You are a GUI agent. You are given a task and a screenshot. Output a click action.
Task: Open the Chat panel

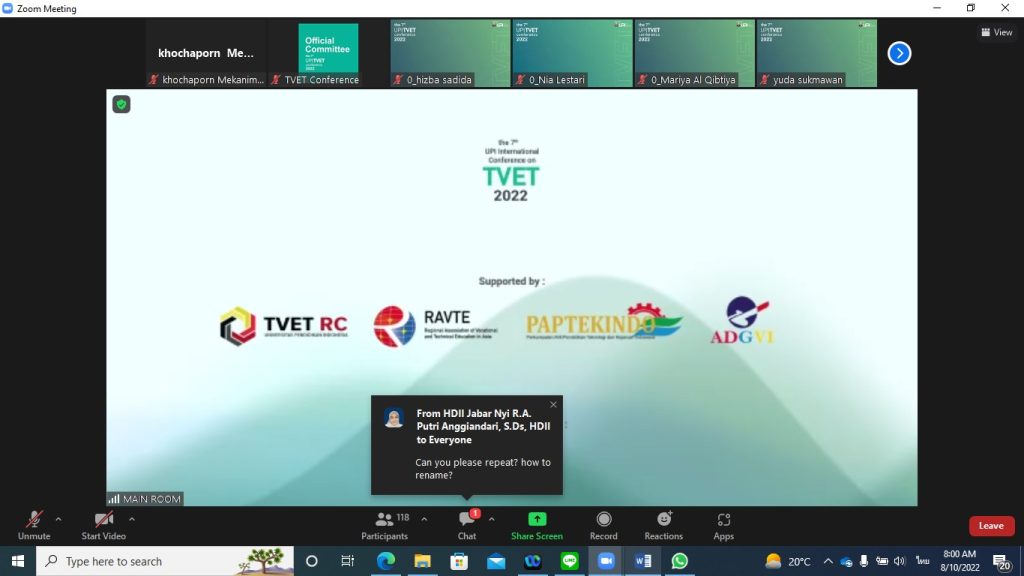[467, 526]
